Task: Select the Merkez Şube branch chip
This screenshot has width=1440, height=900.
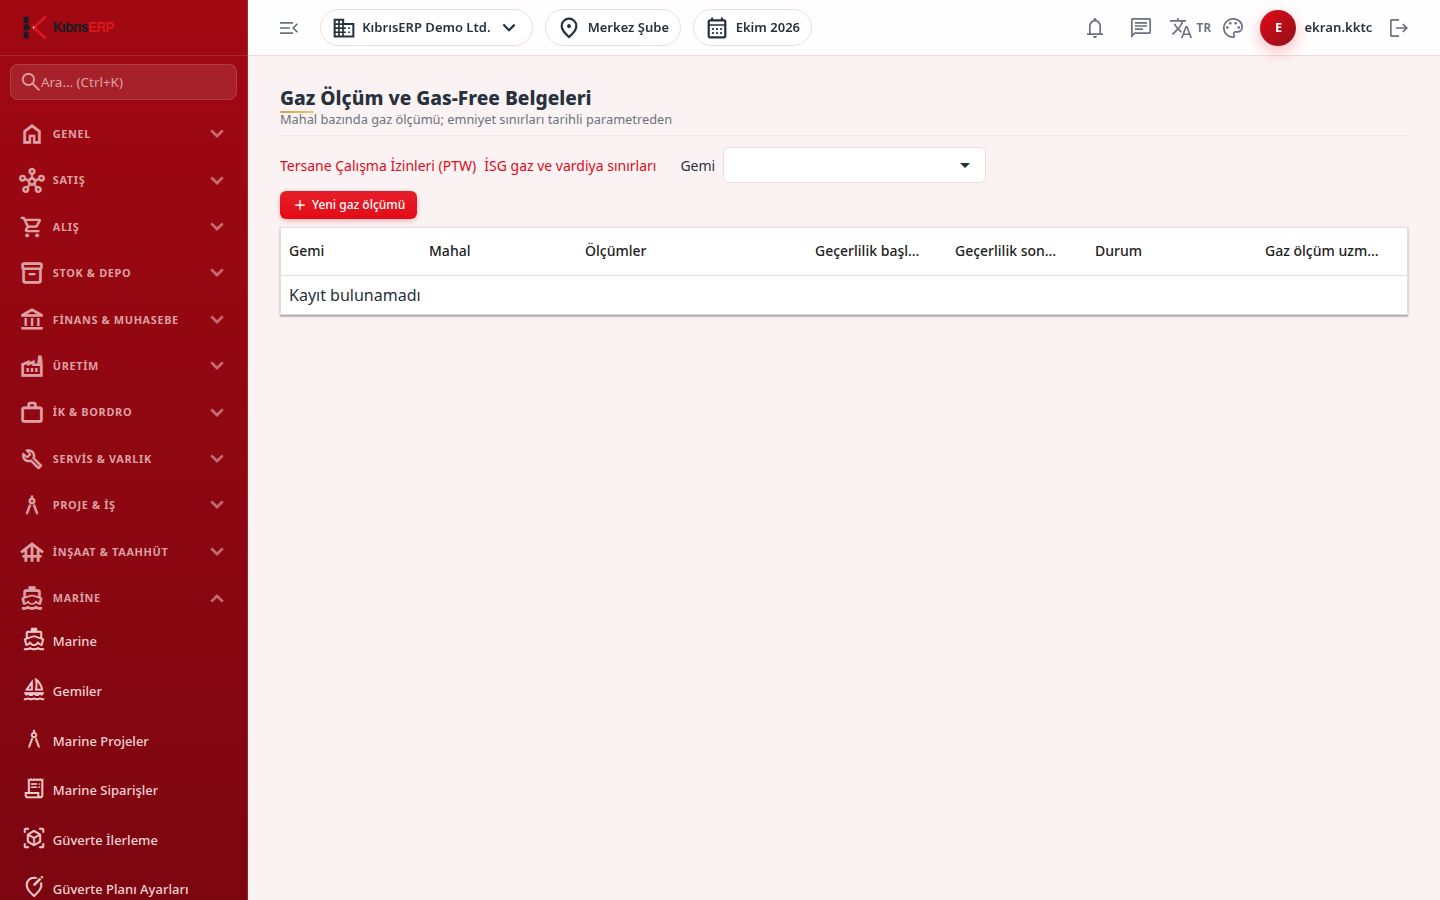Action: (613, 28)
